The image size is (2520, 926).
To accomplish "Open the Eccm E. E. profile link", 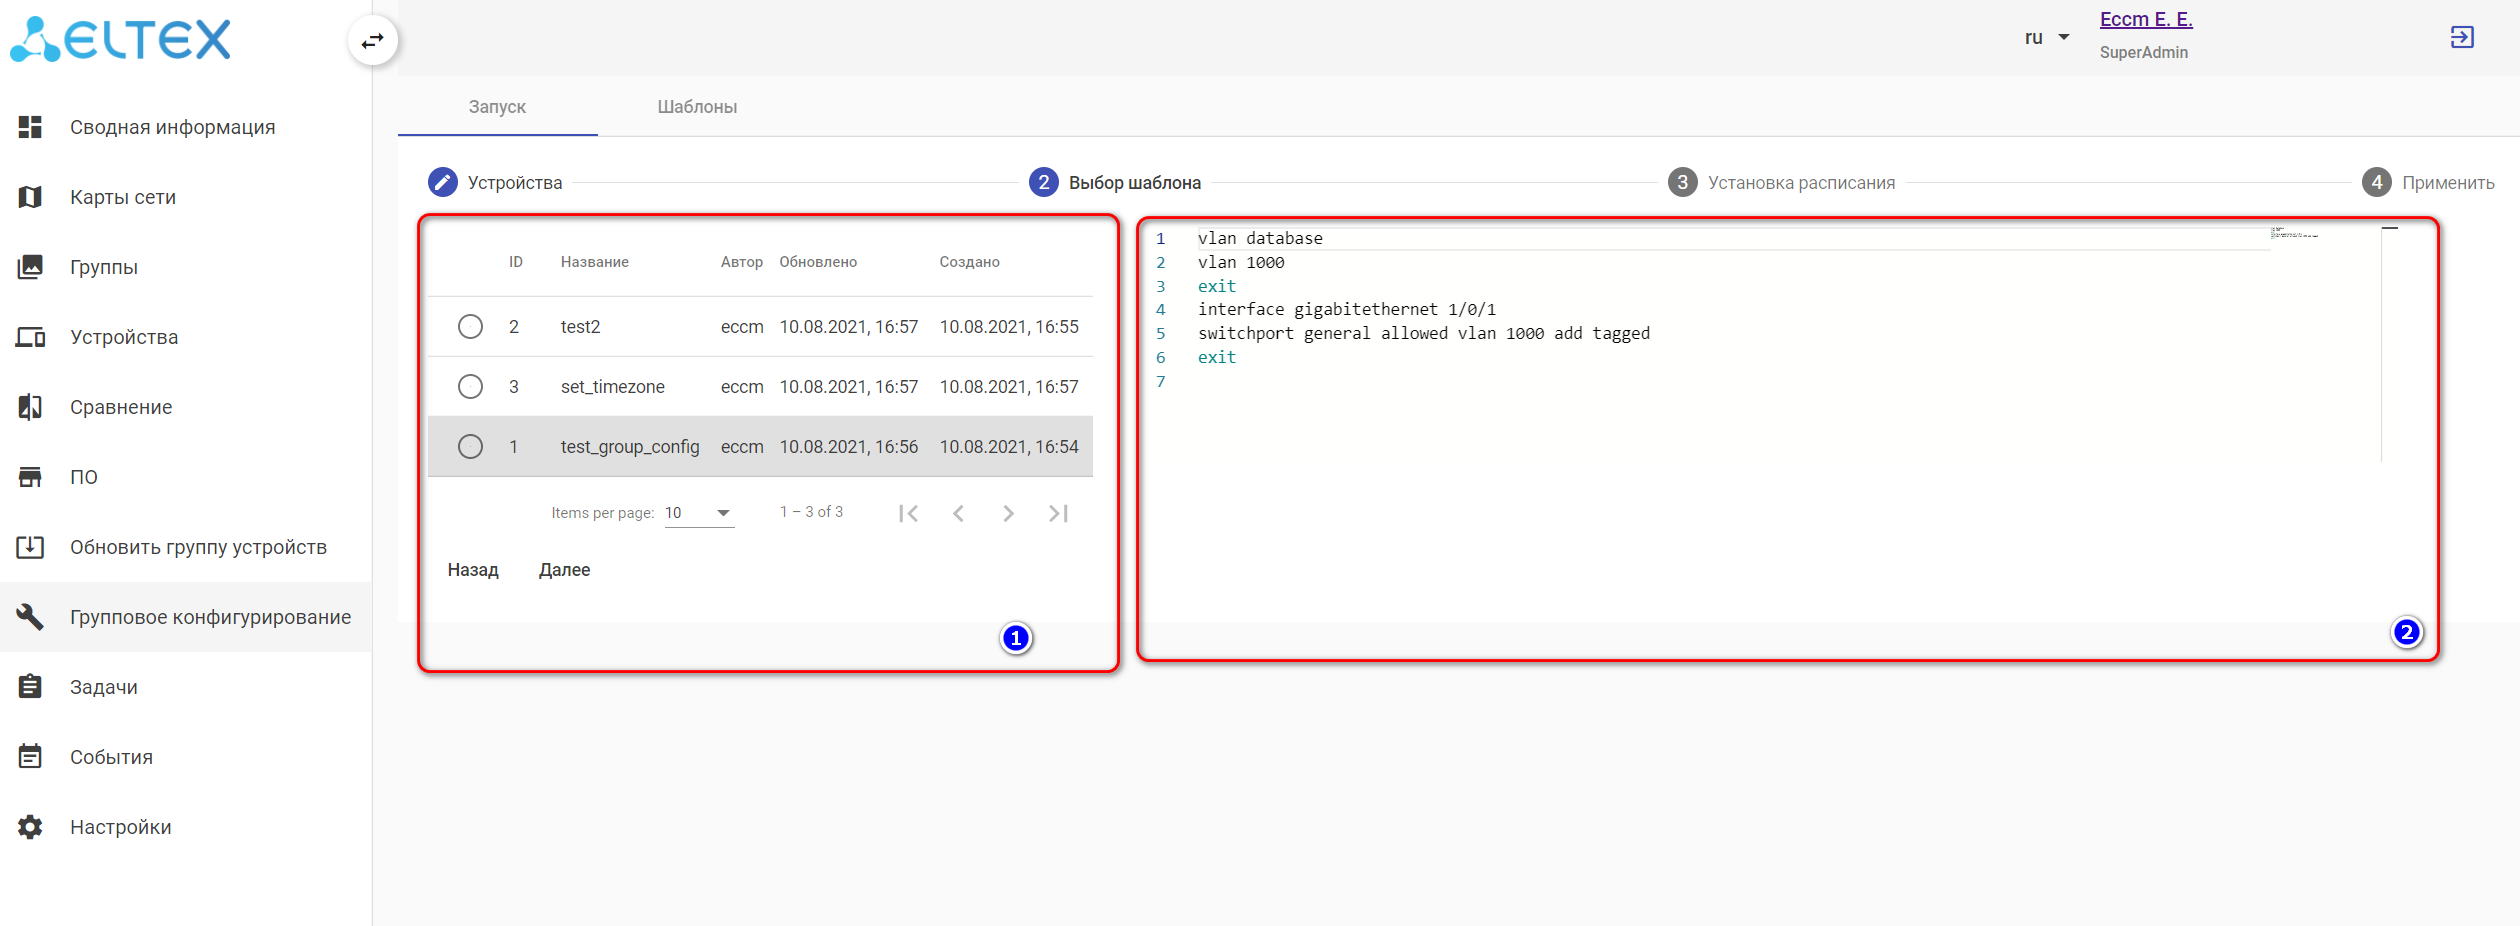I will (x=2146, y=19).
